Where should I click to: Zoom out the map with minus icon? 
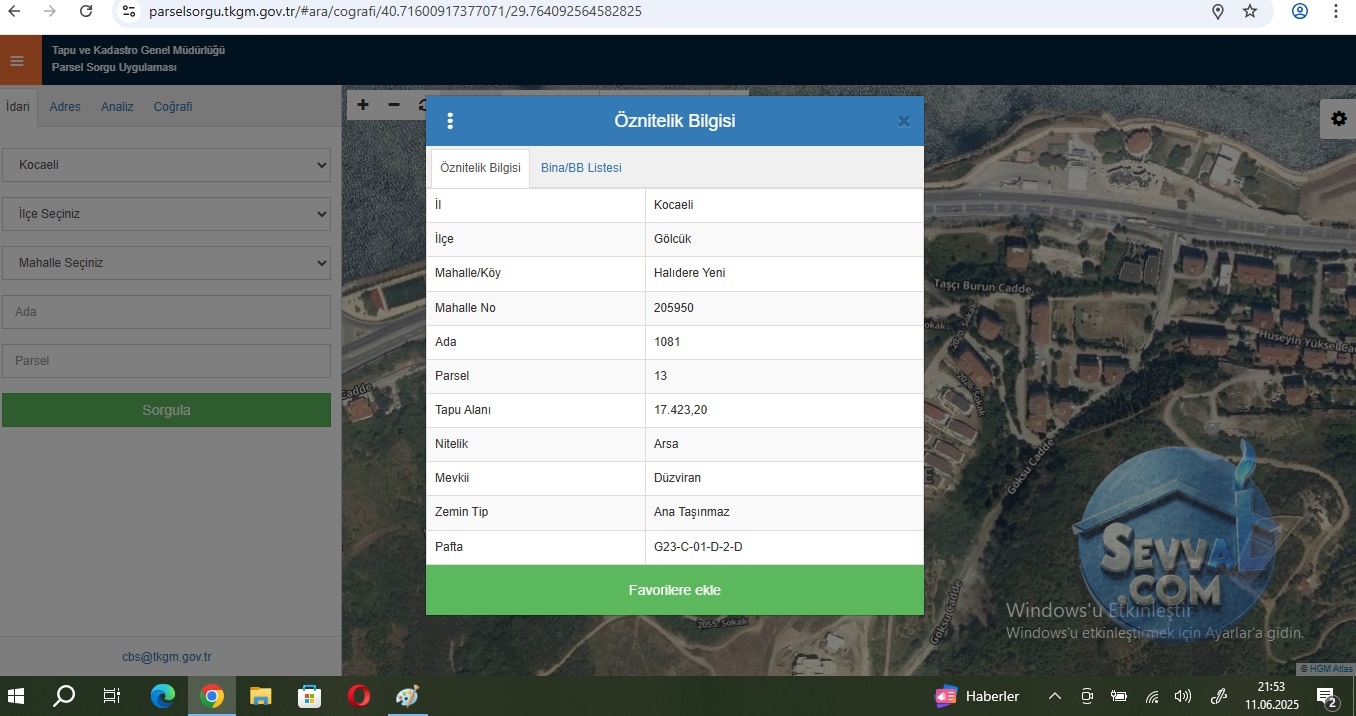click(394, 105)
